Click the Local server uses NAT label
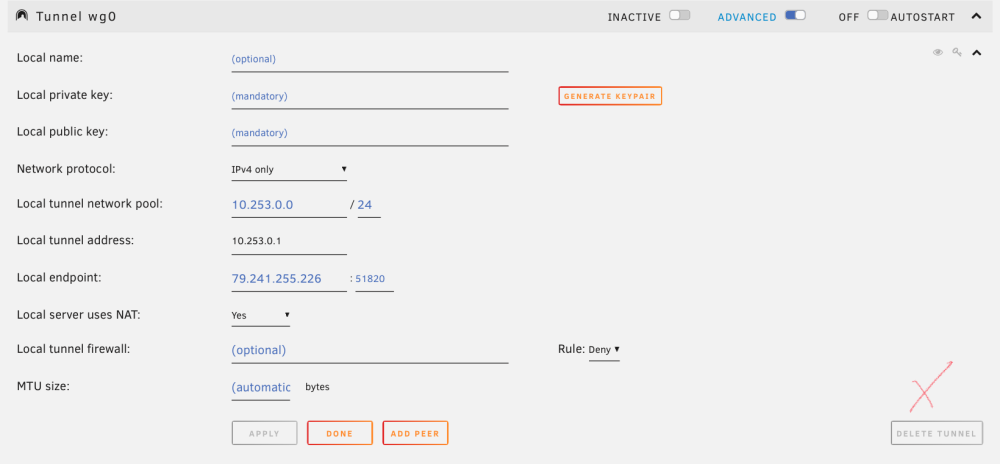This screenshot has height=464, width=1000. point(78,314)
